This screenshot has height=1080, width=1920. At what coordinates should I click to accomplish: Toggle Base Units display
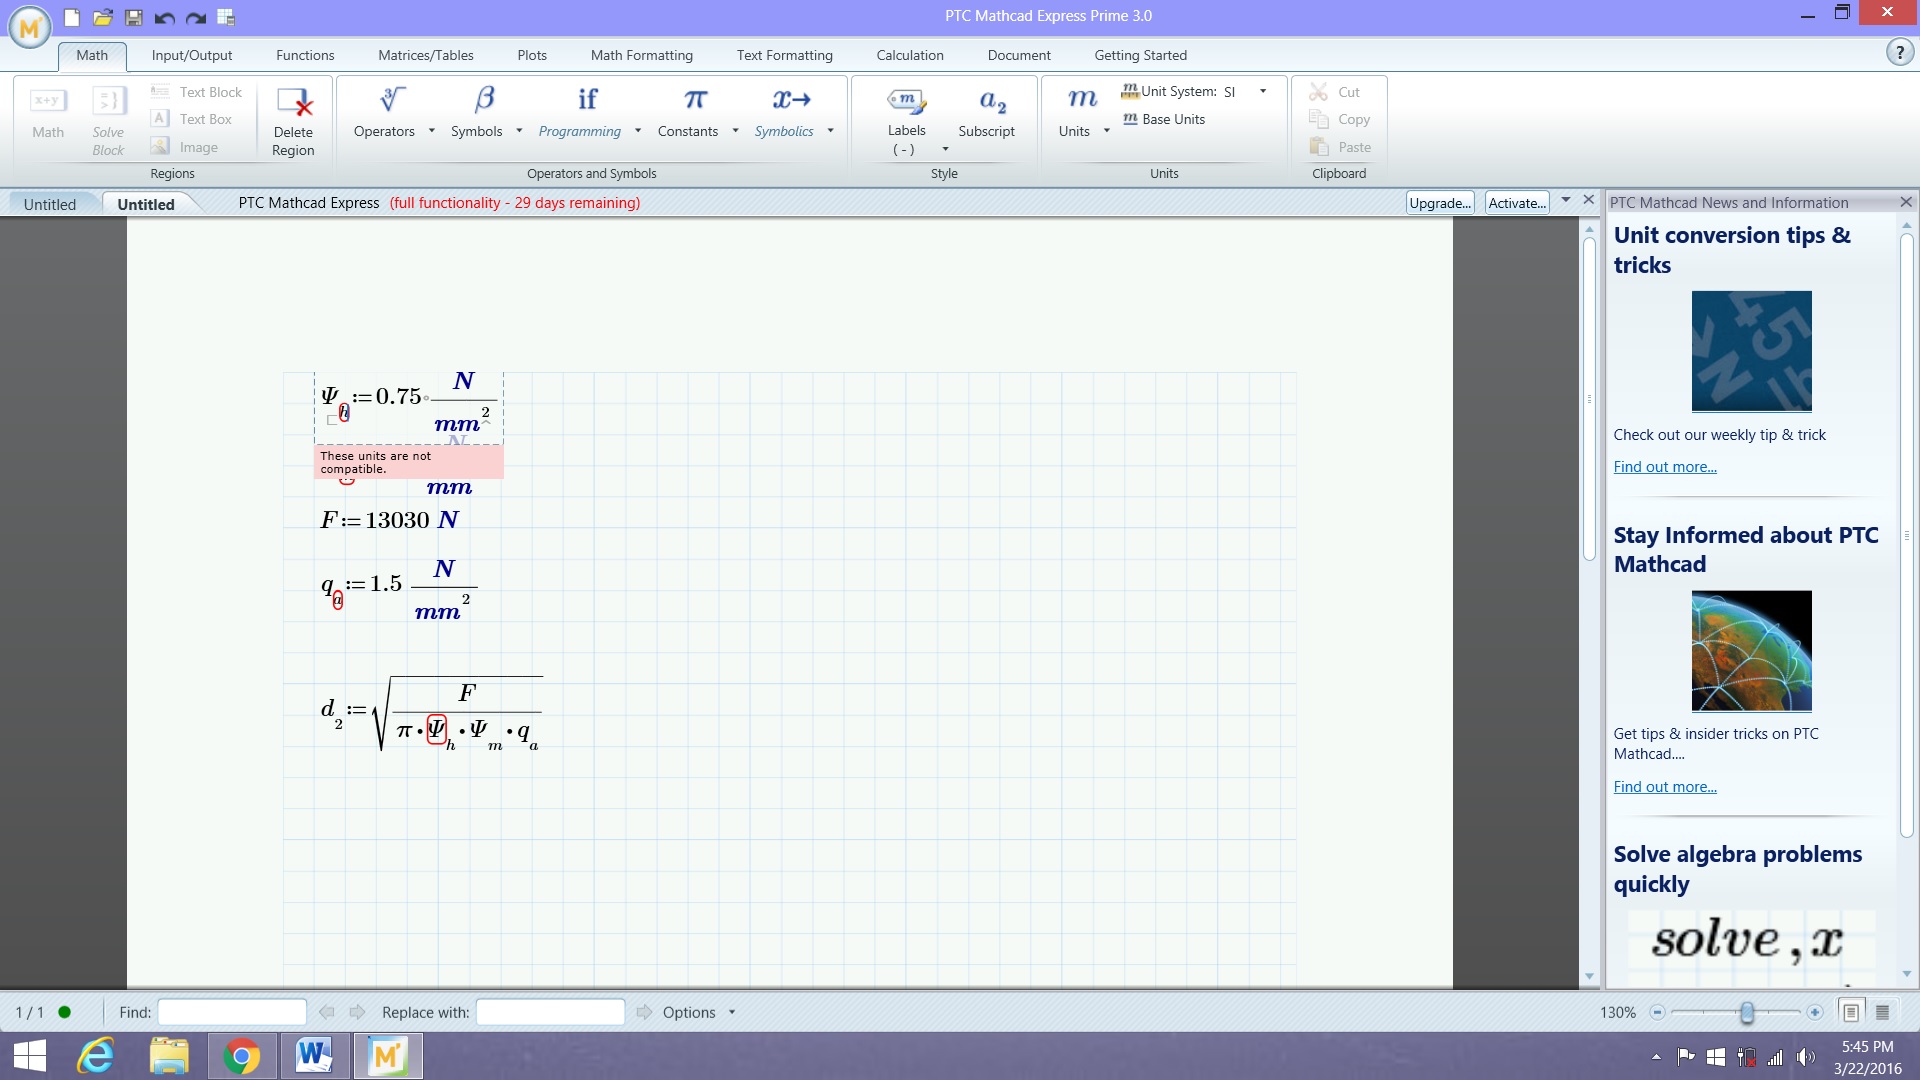tap(1165, 119)
